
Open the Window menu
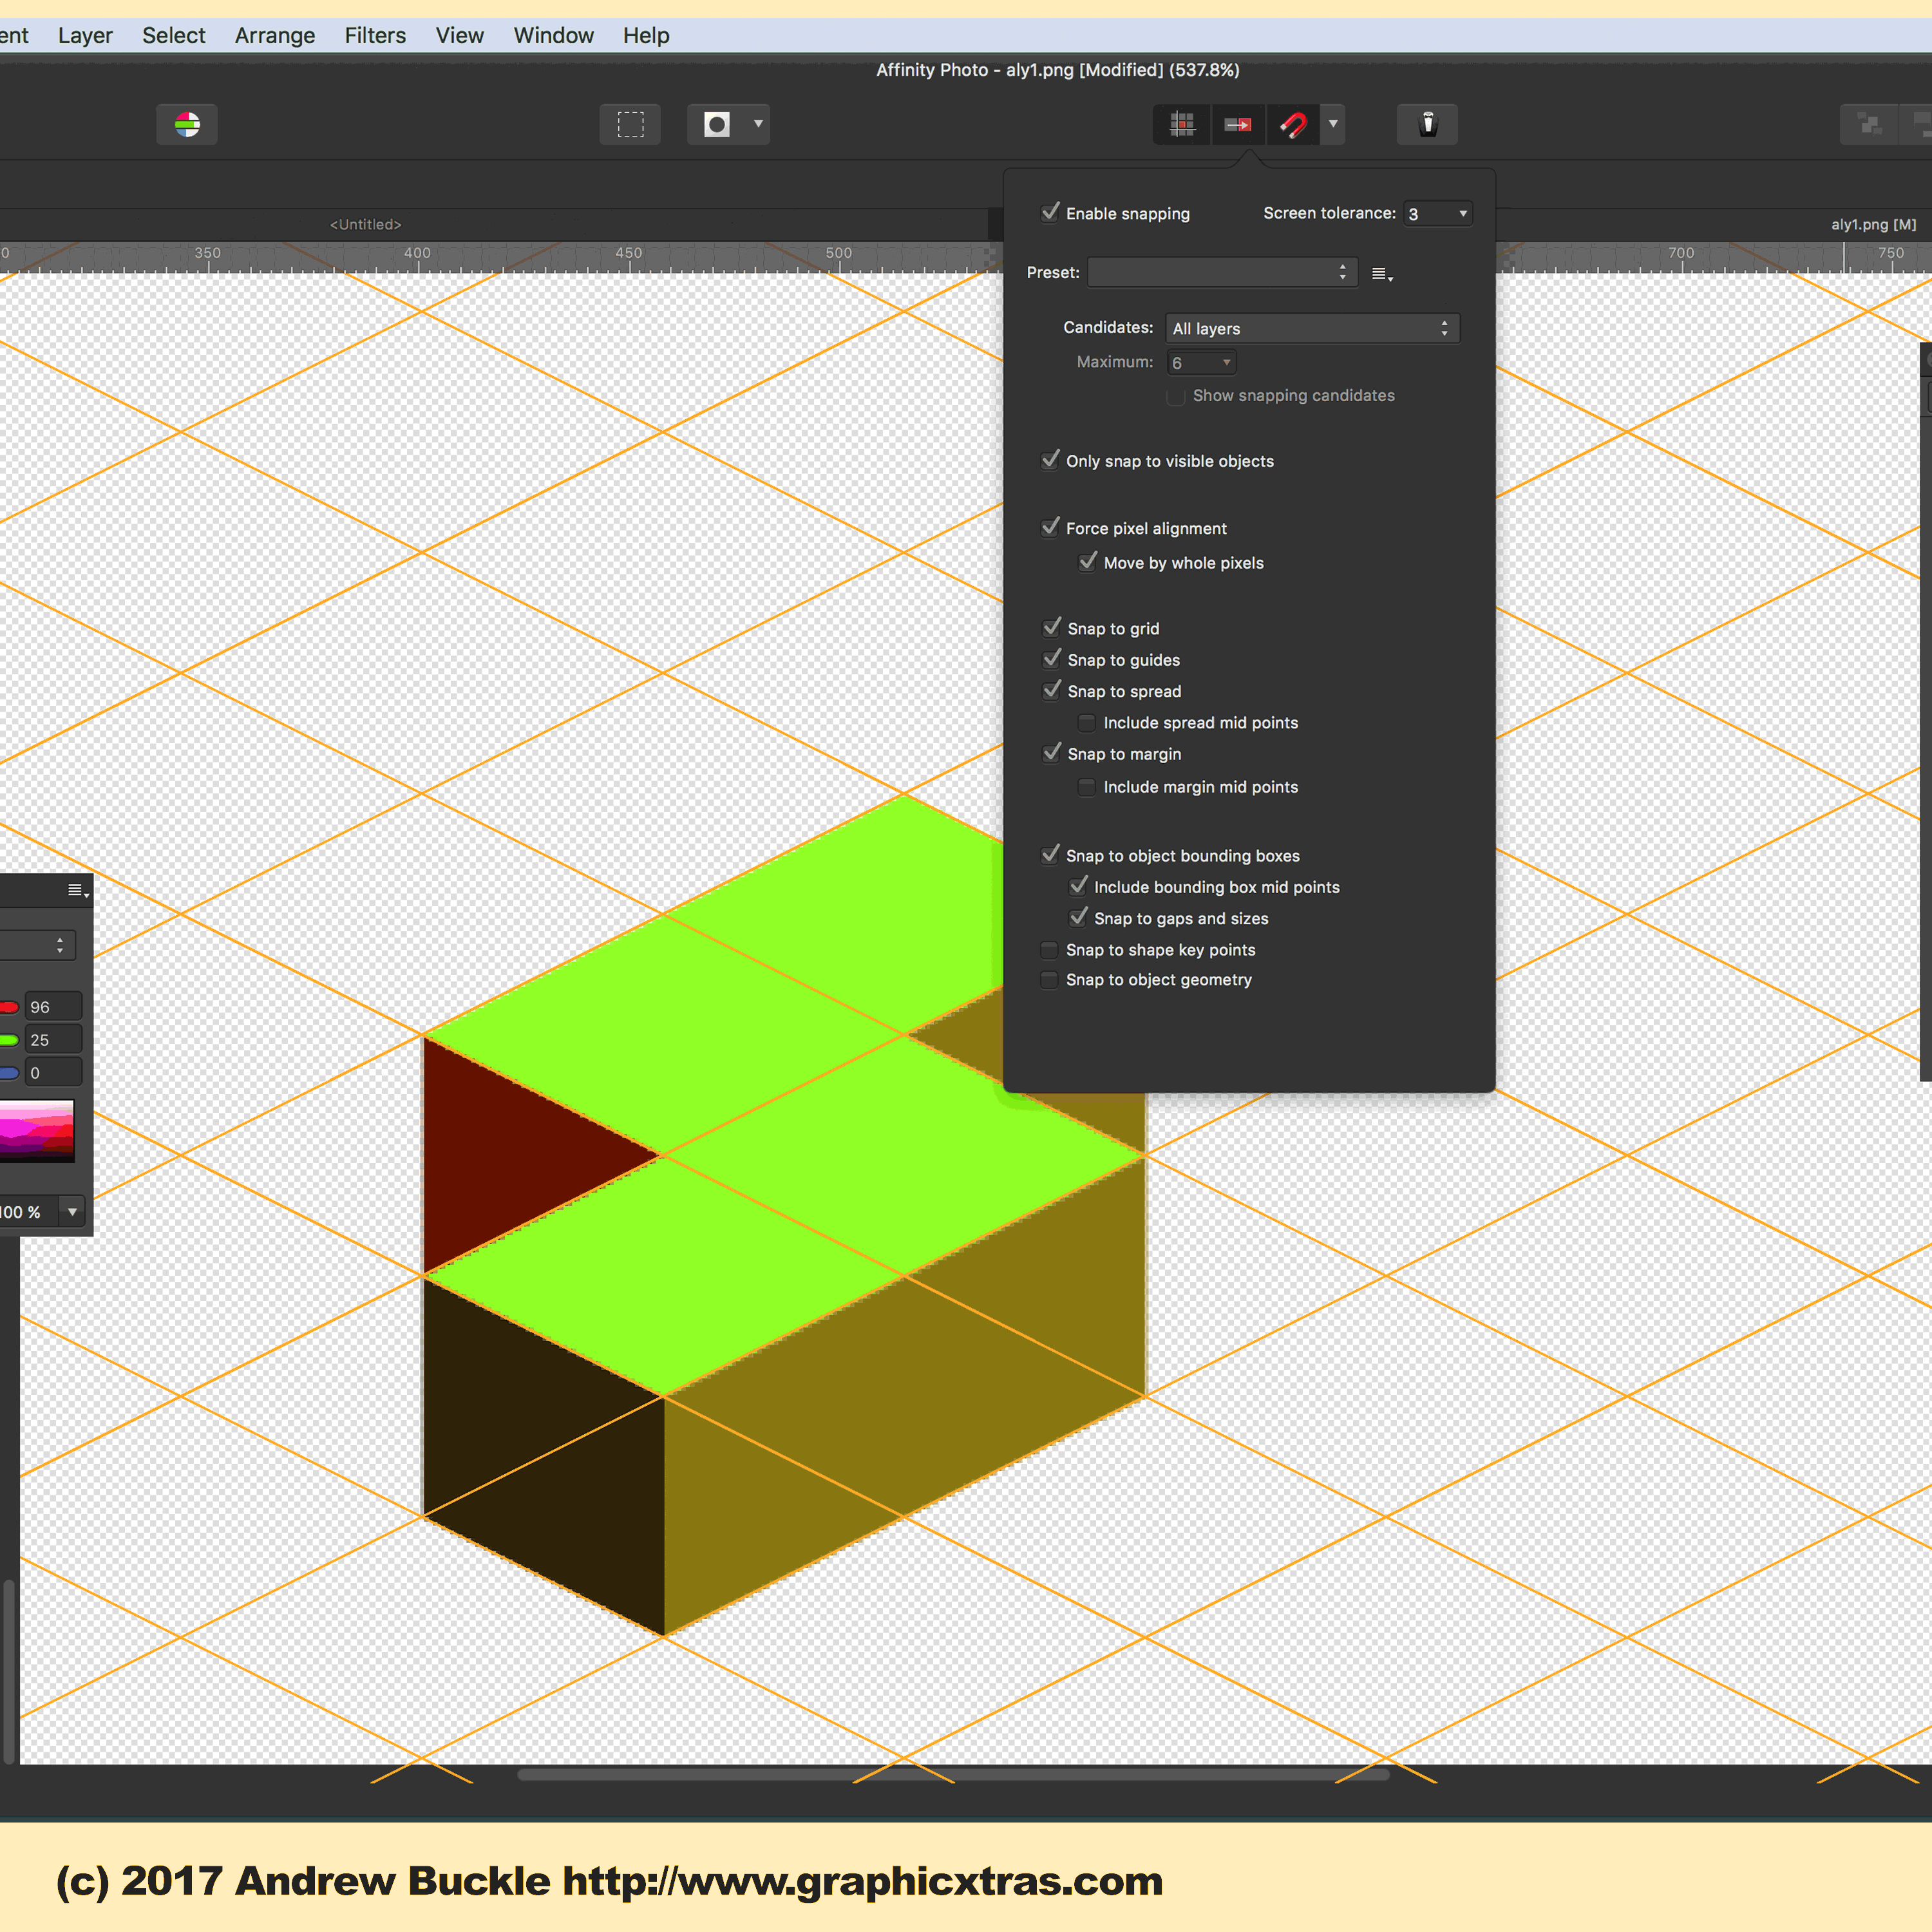click(554, 36)
